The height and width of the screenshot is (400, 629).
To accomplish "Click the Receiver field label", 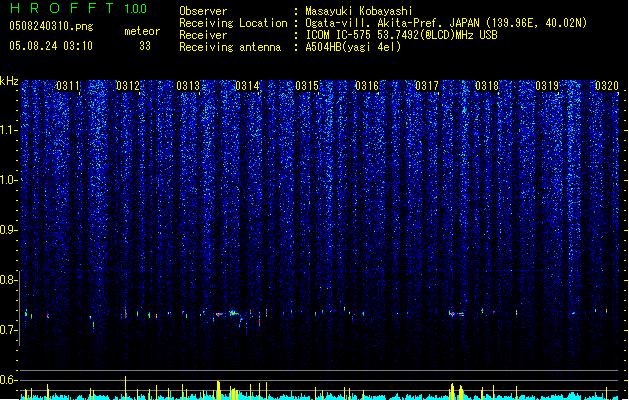I will [x=203, y=35].
